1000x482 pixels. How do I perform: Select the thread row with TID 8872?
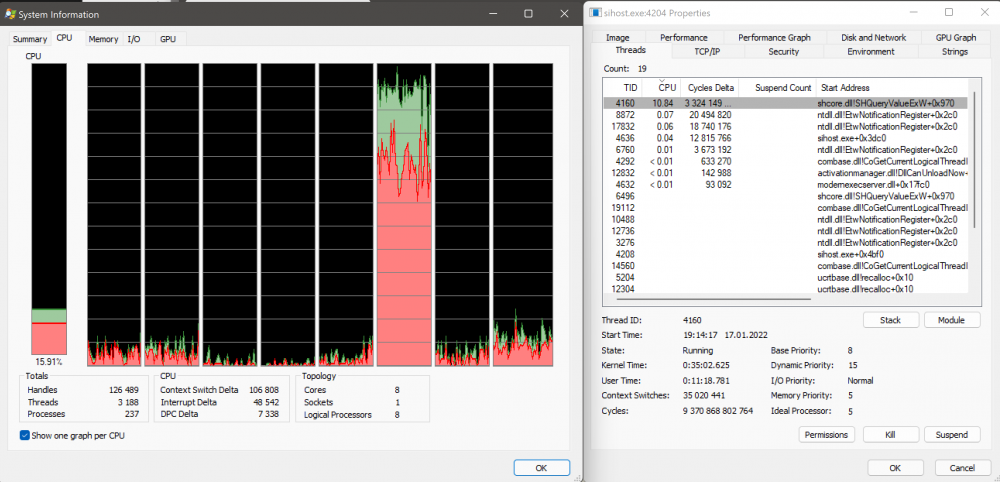point(630,115)
